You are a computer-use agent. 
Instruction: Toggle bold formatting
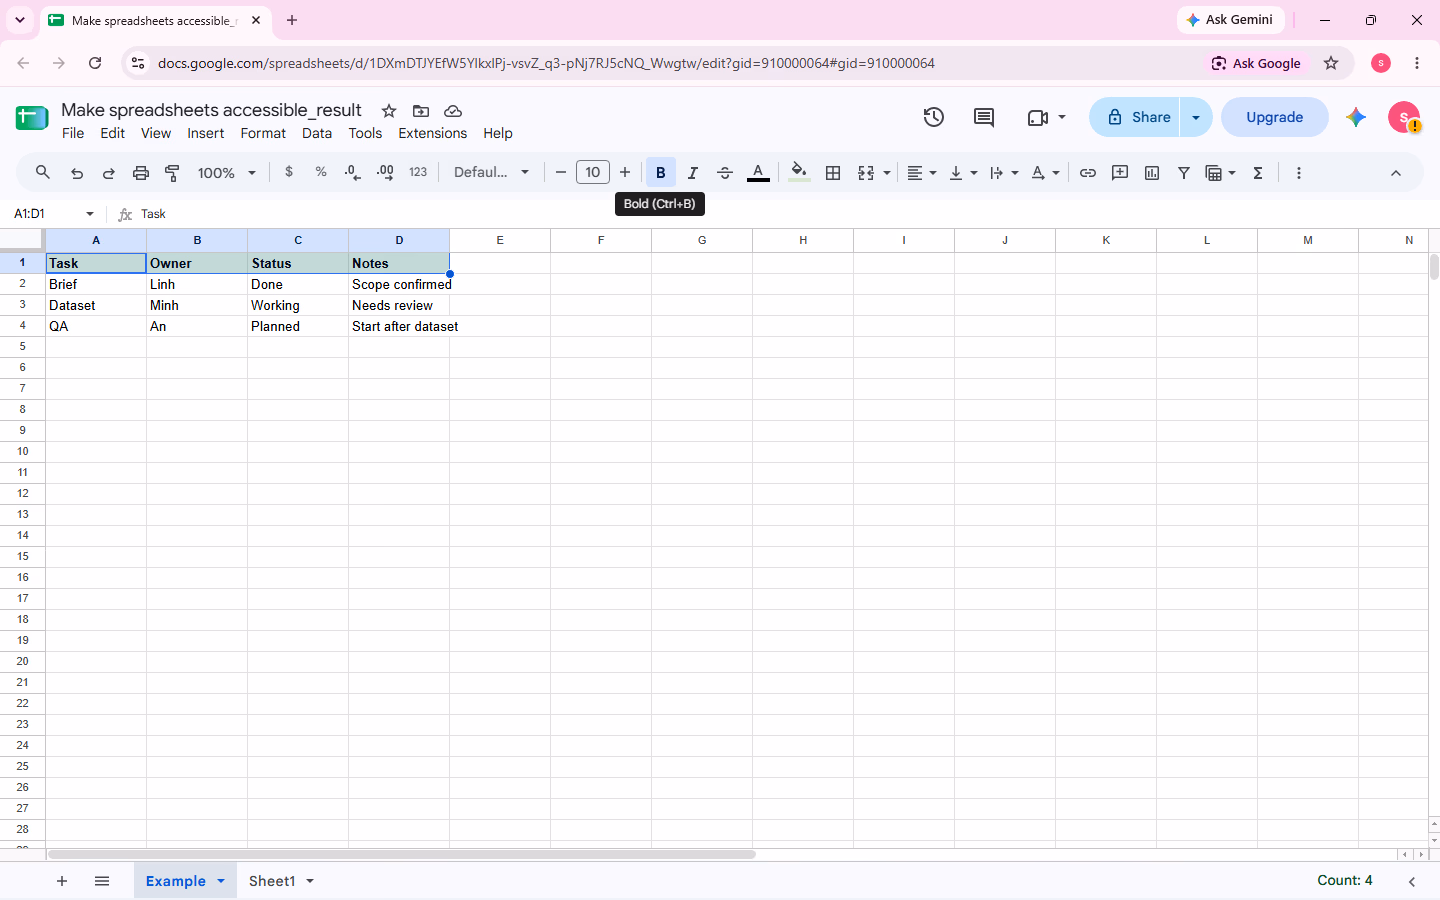point(661,173)
